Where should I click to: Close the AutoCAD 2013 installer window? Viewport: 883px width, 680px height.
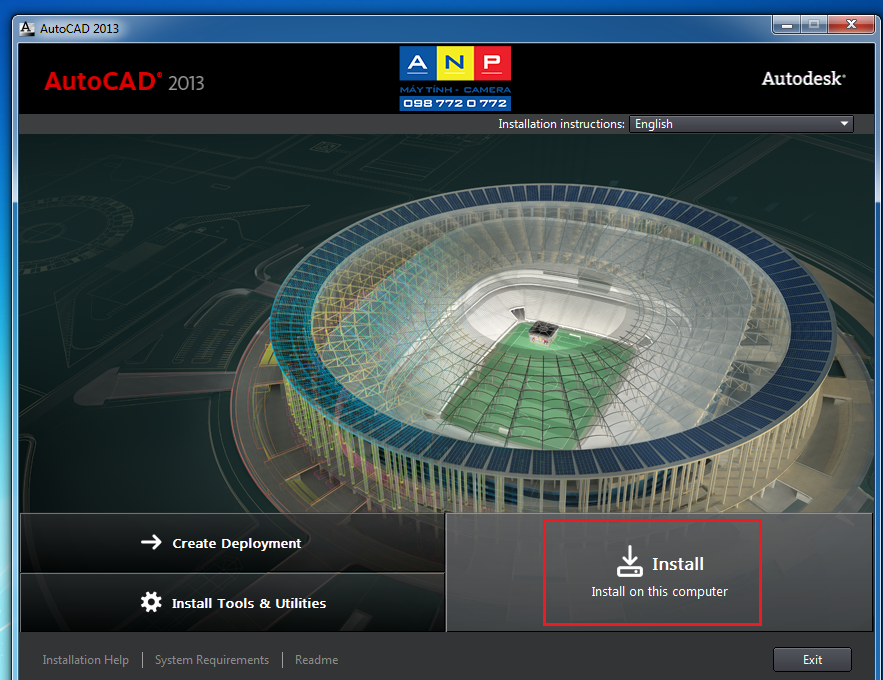pos(851,25)
